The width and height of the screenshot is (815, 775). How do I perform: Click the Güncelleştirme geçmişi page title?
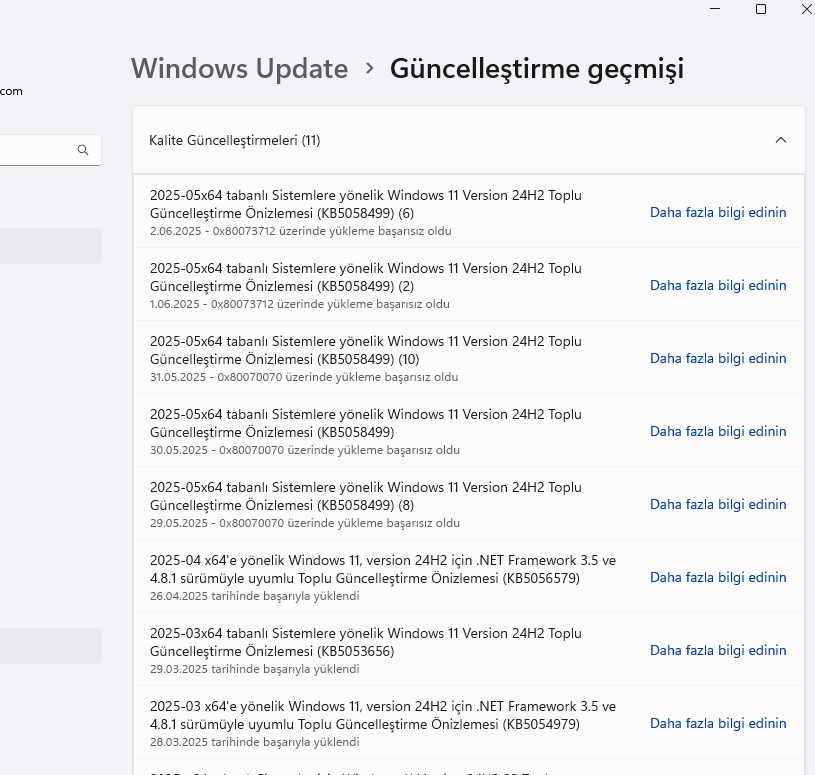537,68
